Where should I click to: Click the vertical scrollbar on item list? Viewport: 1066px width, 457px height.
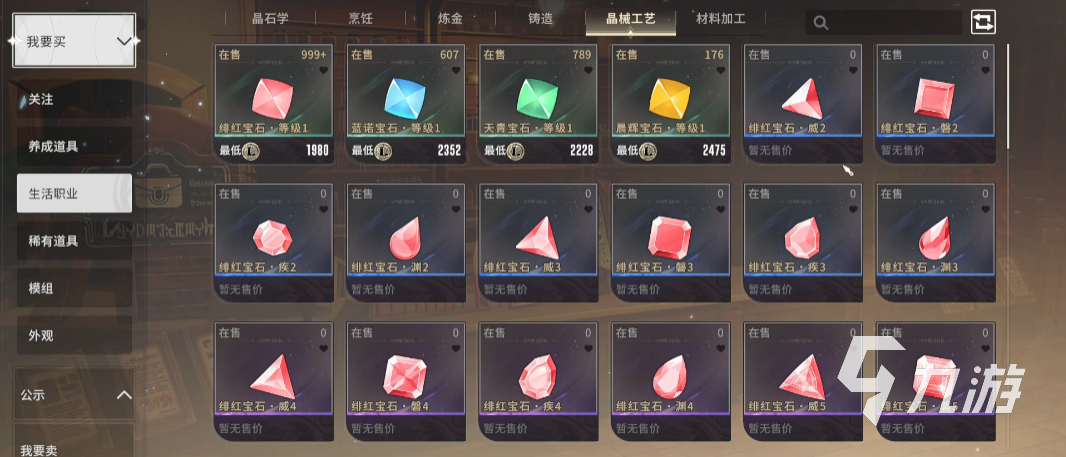click(1008, 95)
